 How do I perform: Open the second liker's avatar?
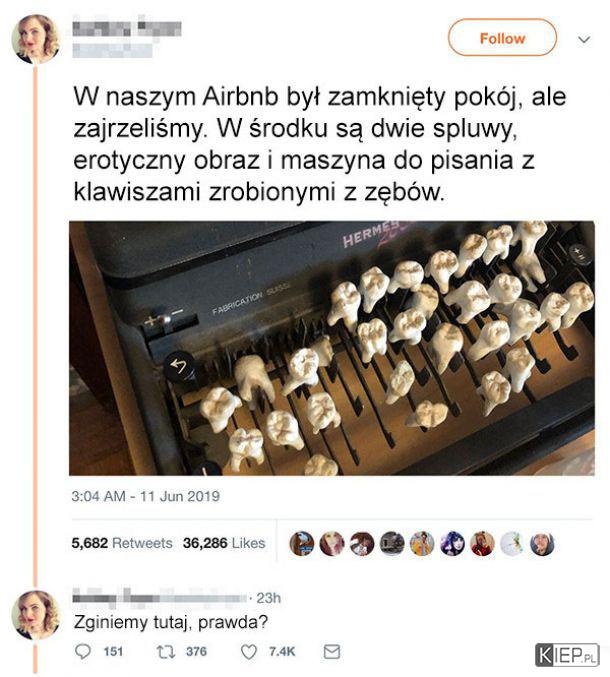332,543
